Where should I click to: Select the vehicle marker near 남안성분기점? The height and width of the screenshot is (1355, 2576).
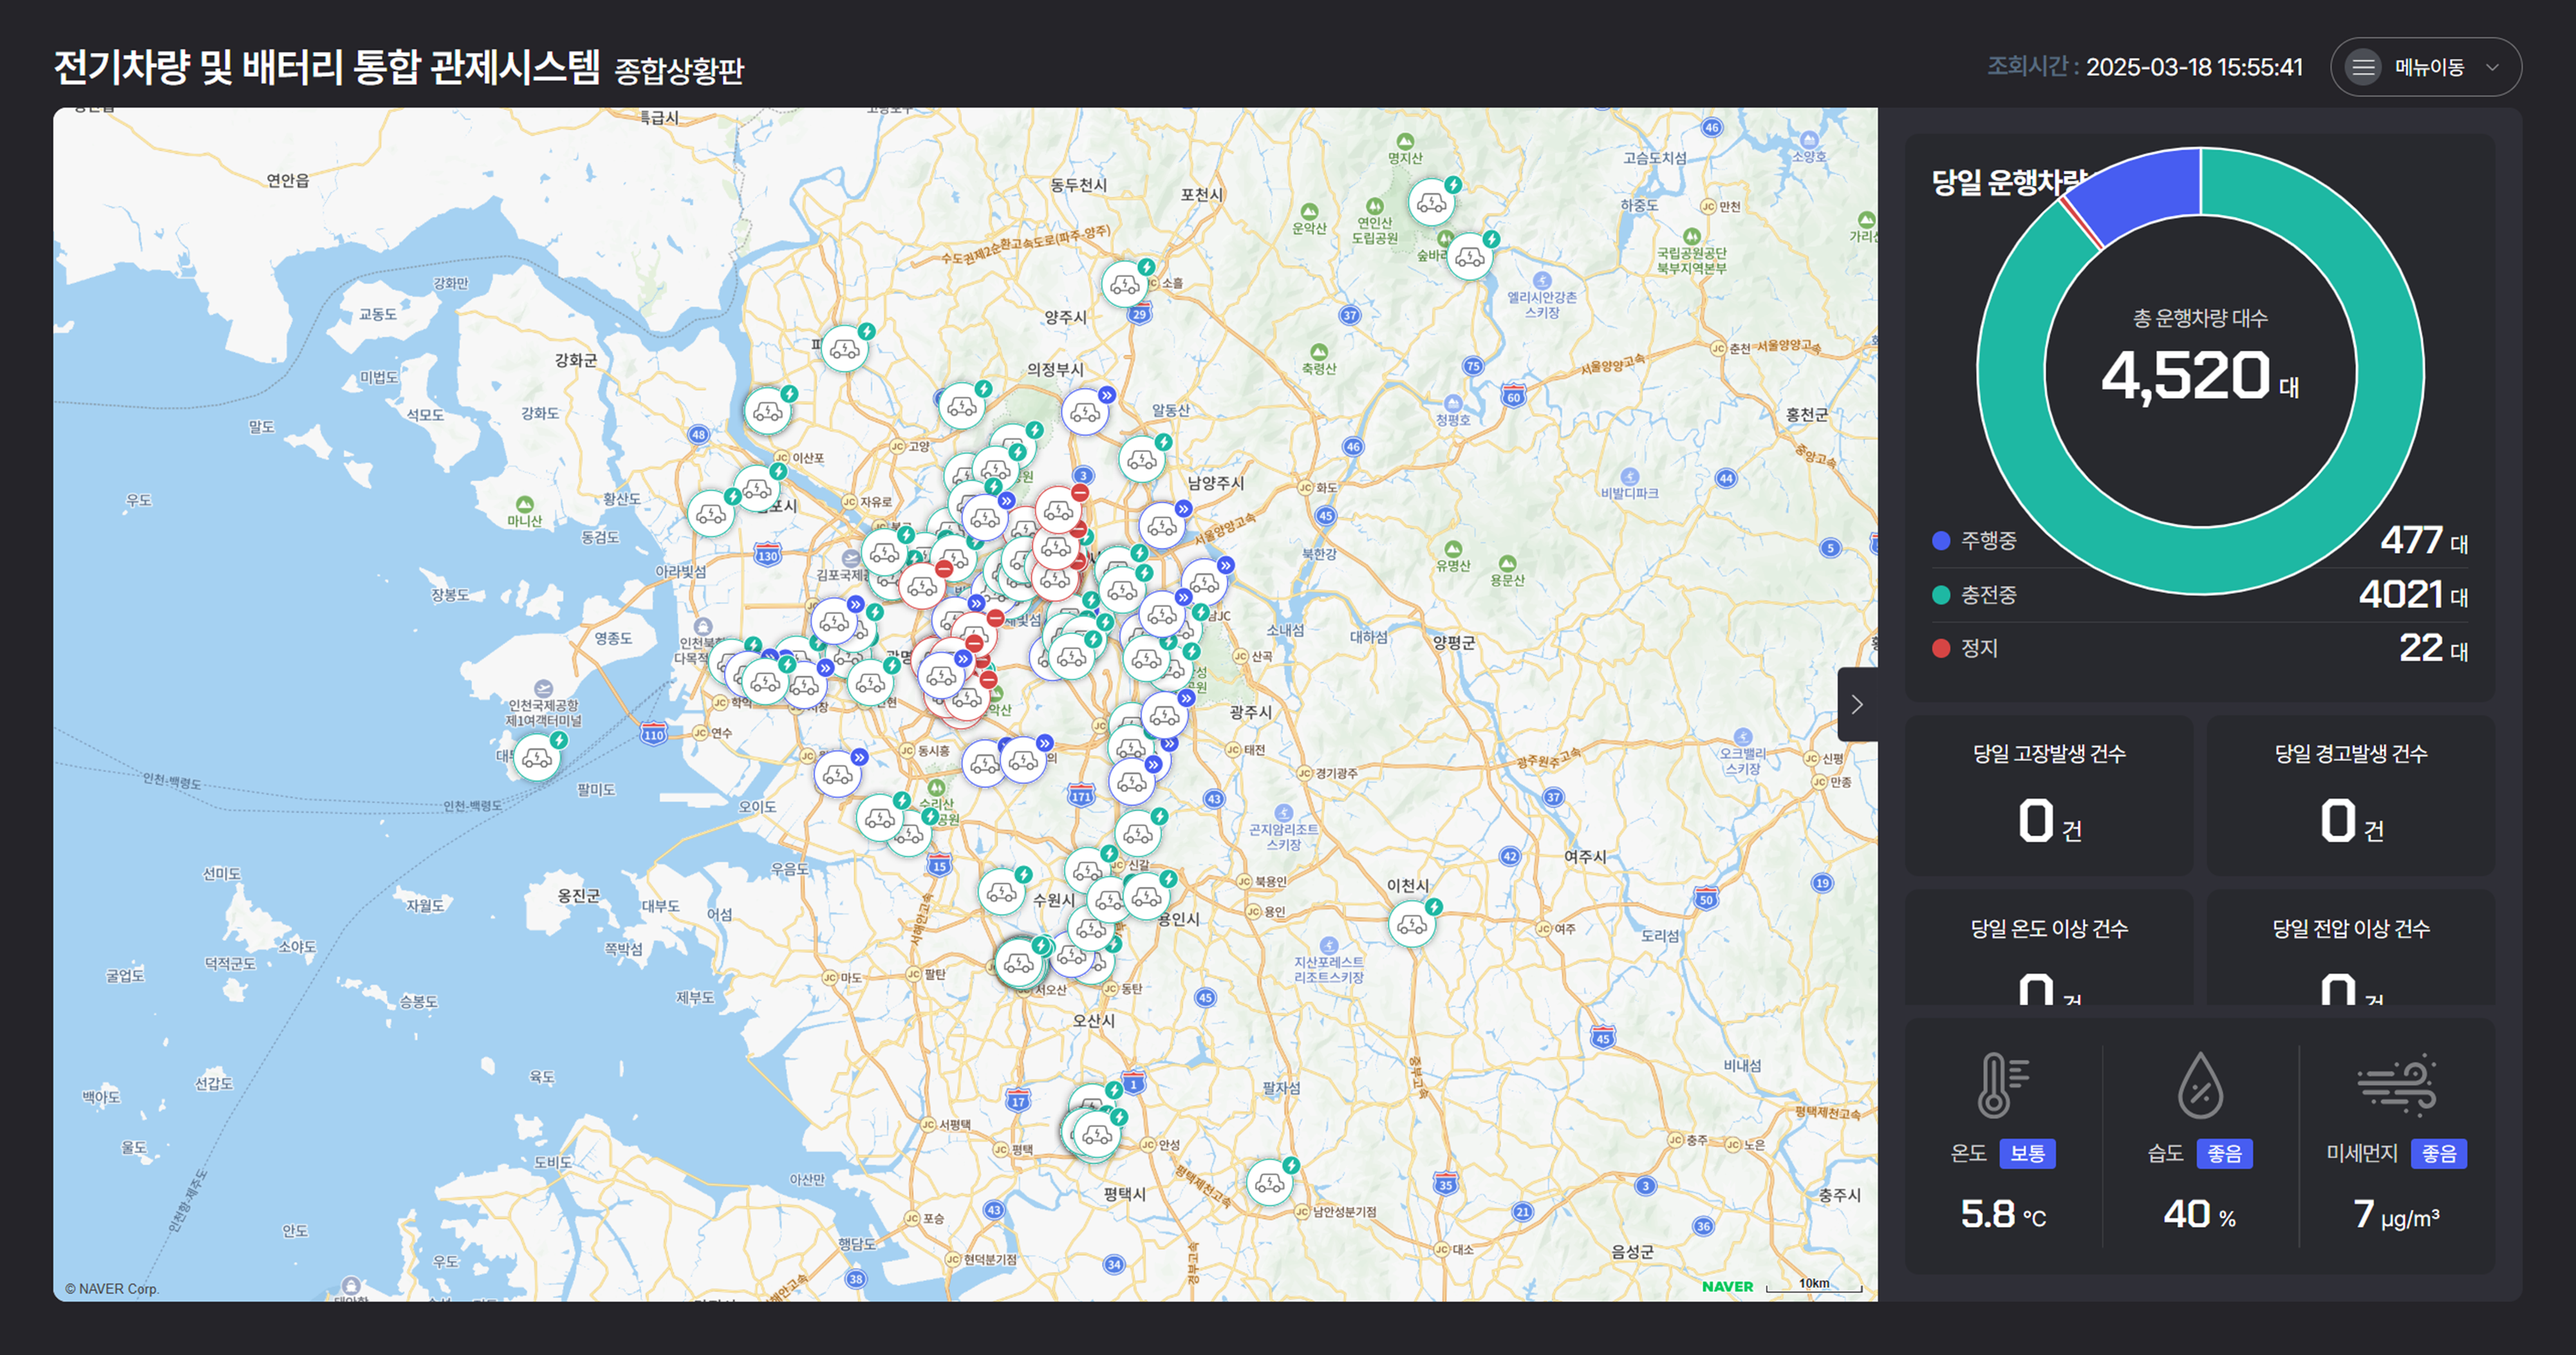(1270, 1183)
